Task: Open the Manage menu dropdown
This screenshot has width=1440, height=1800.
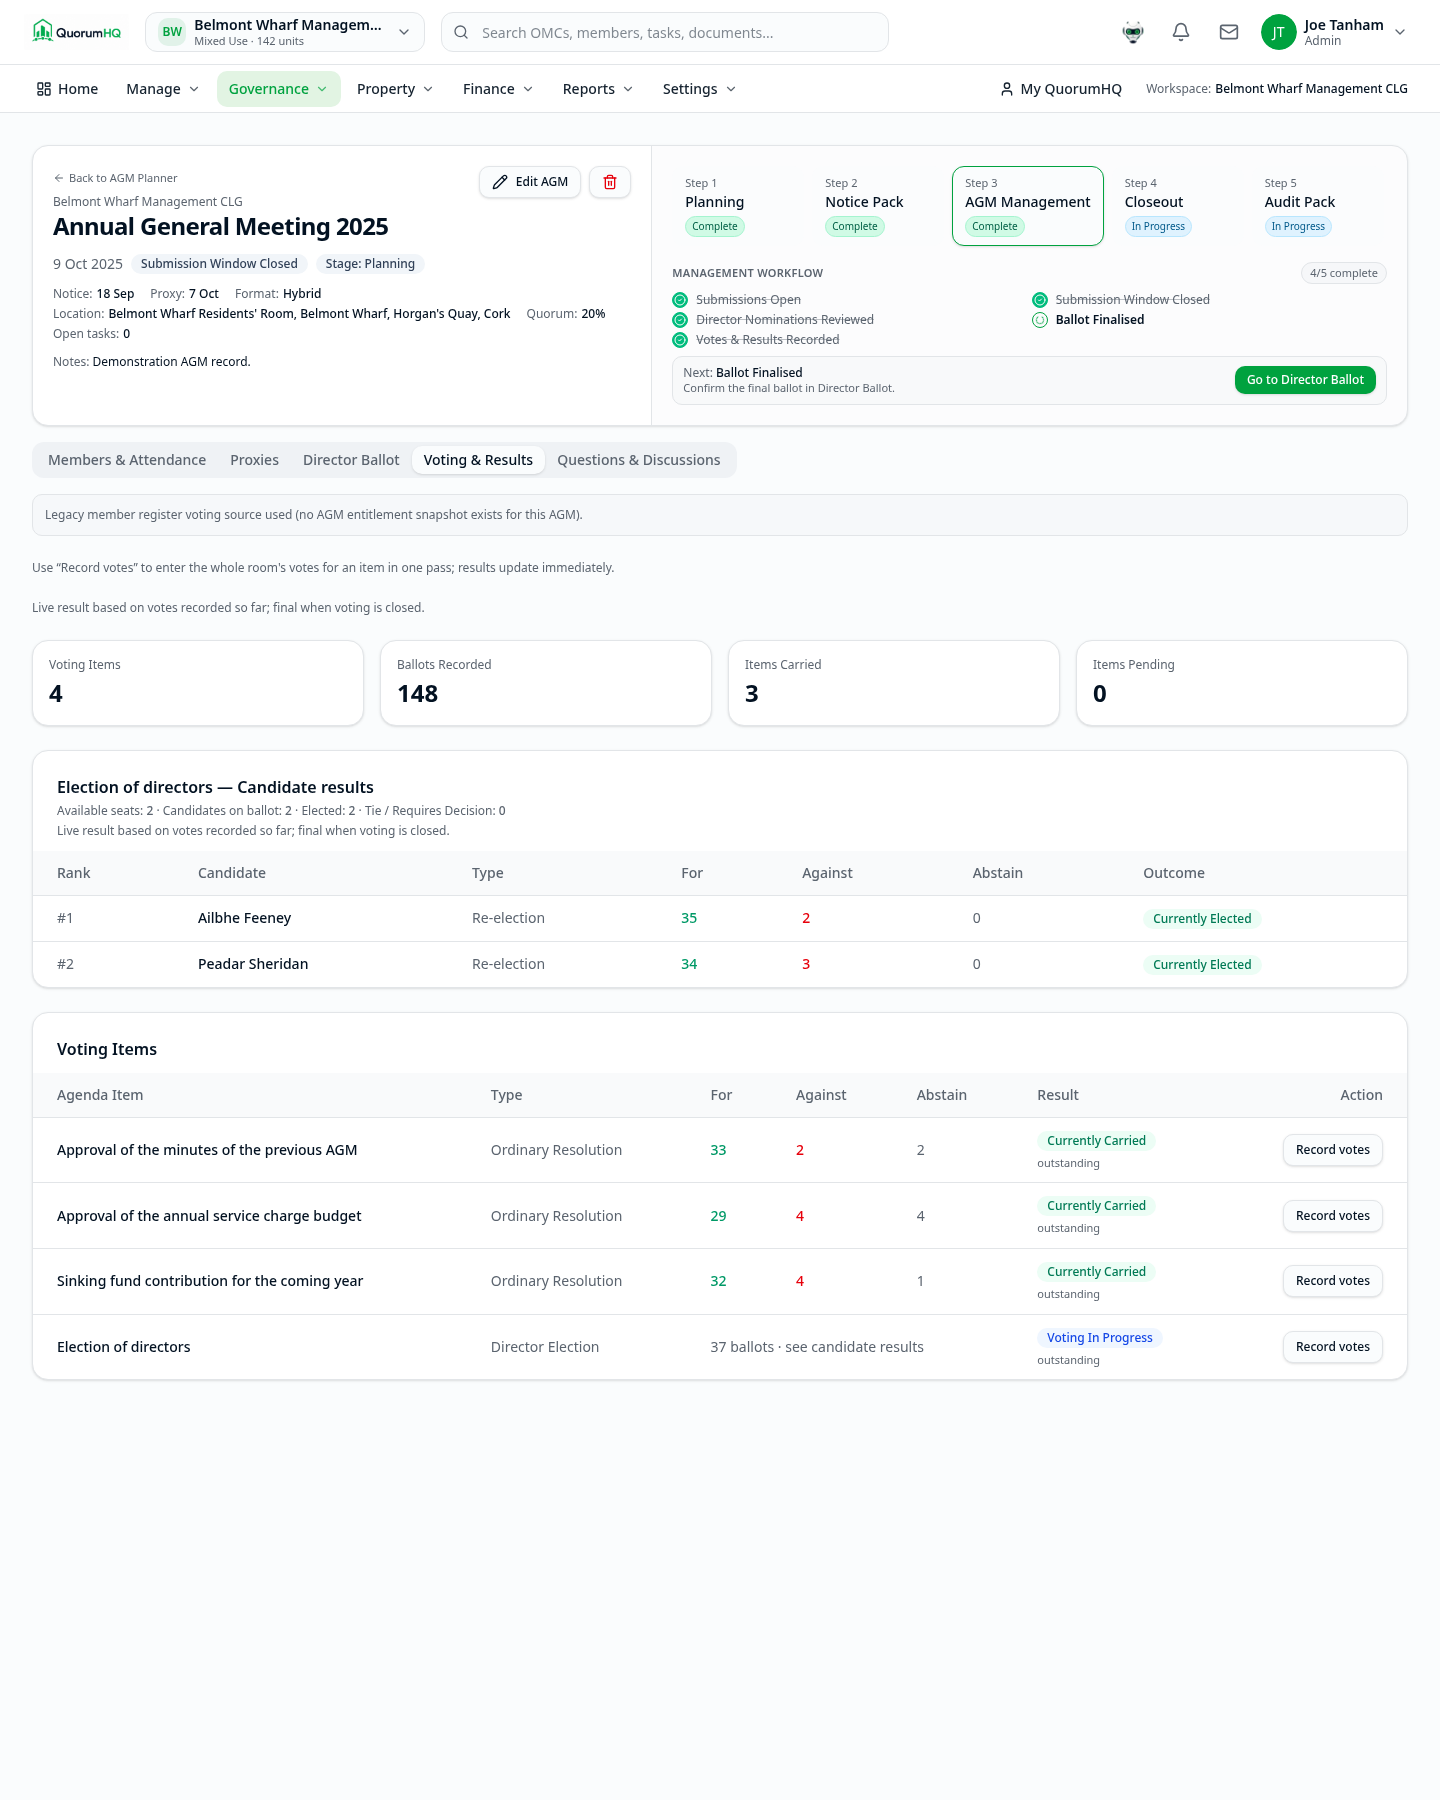Action: point(162,89)
